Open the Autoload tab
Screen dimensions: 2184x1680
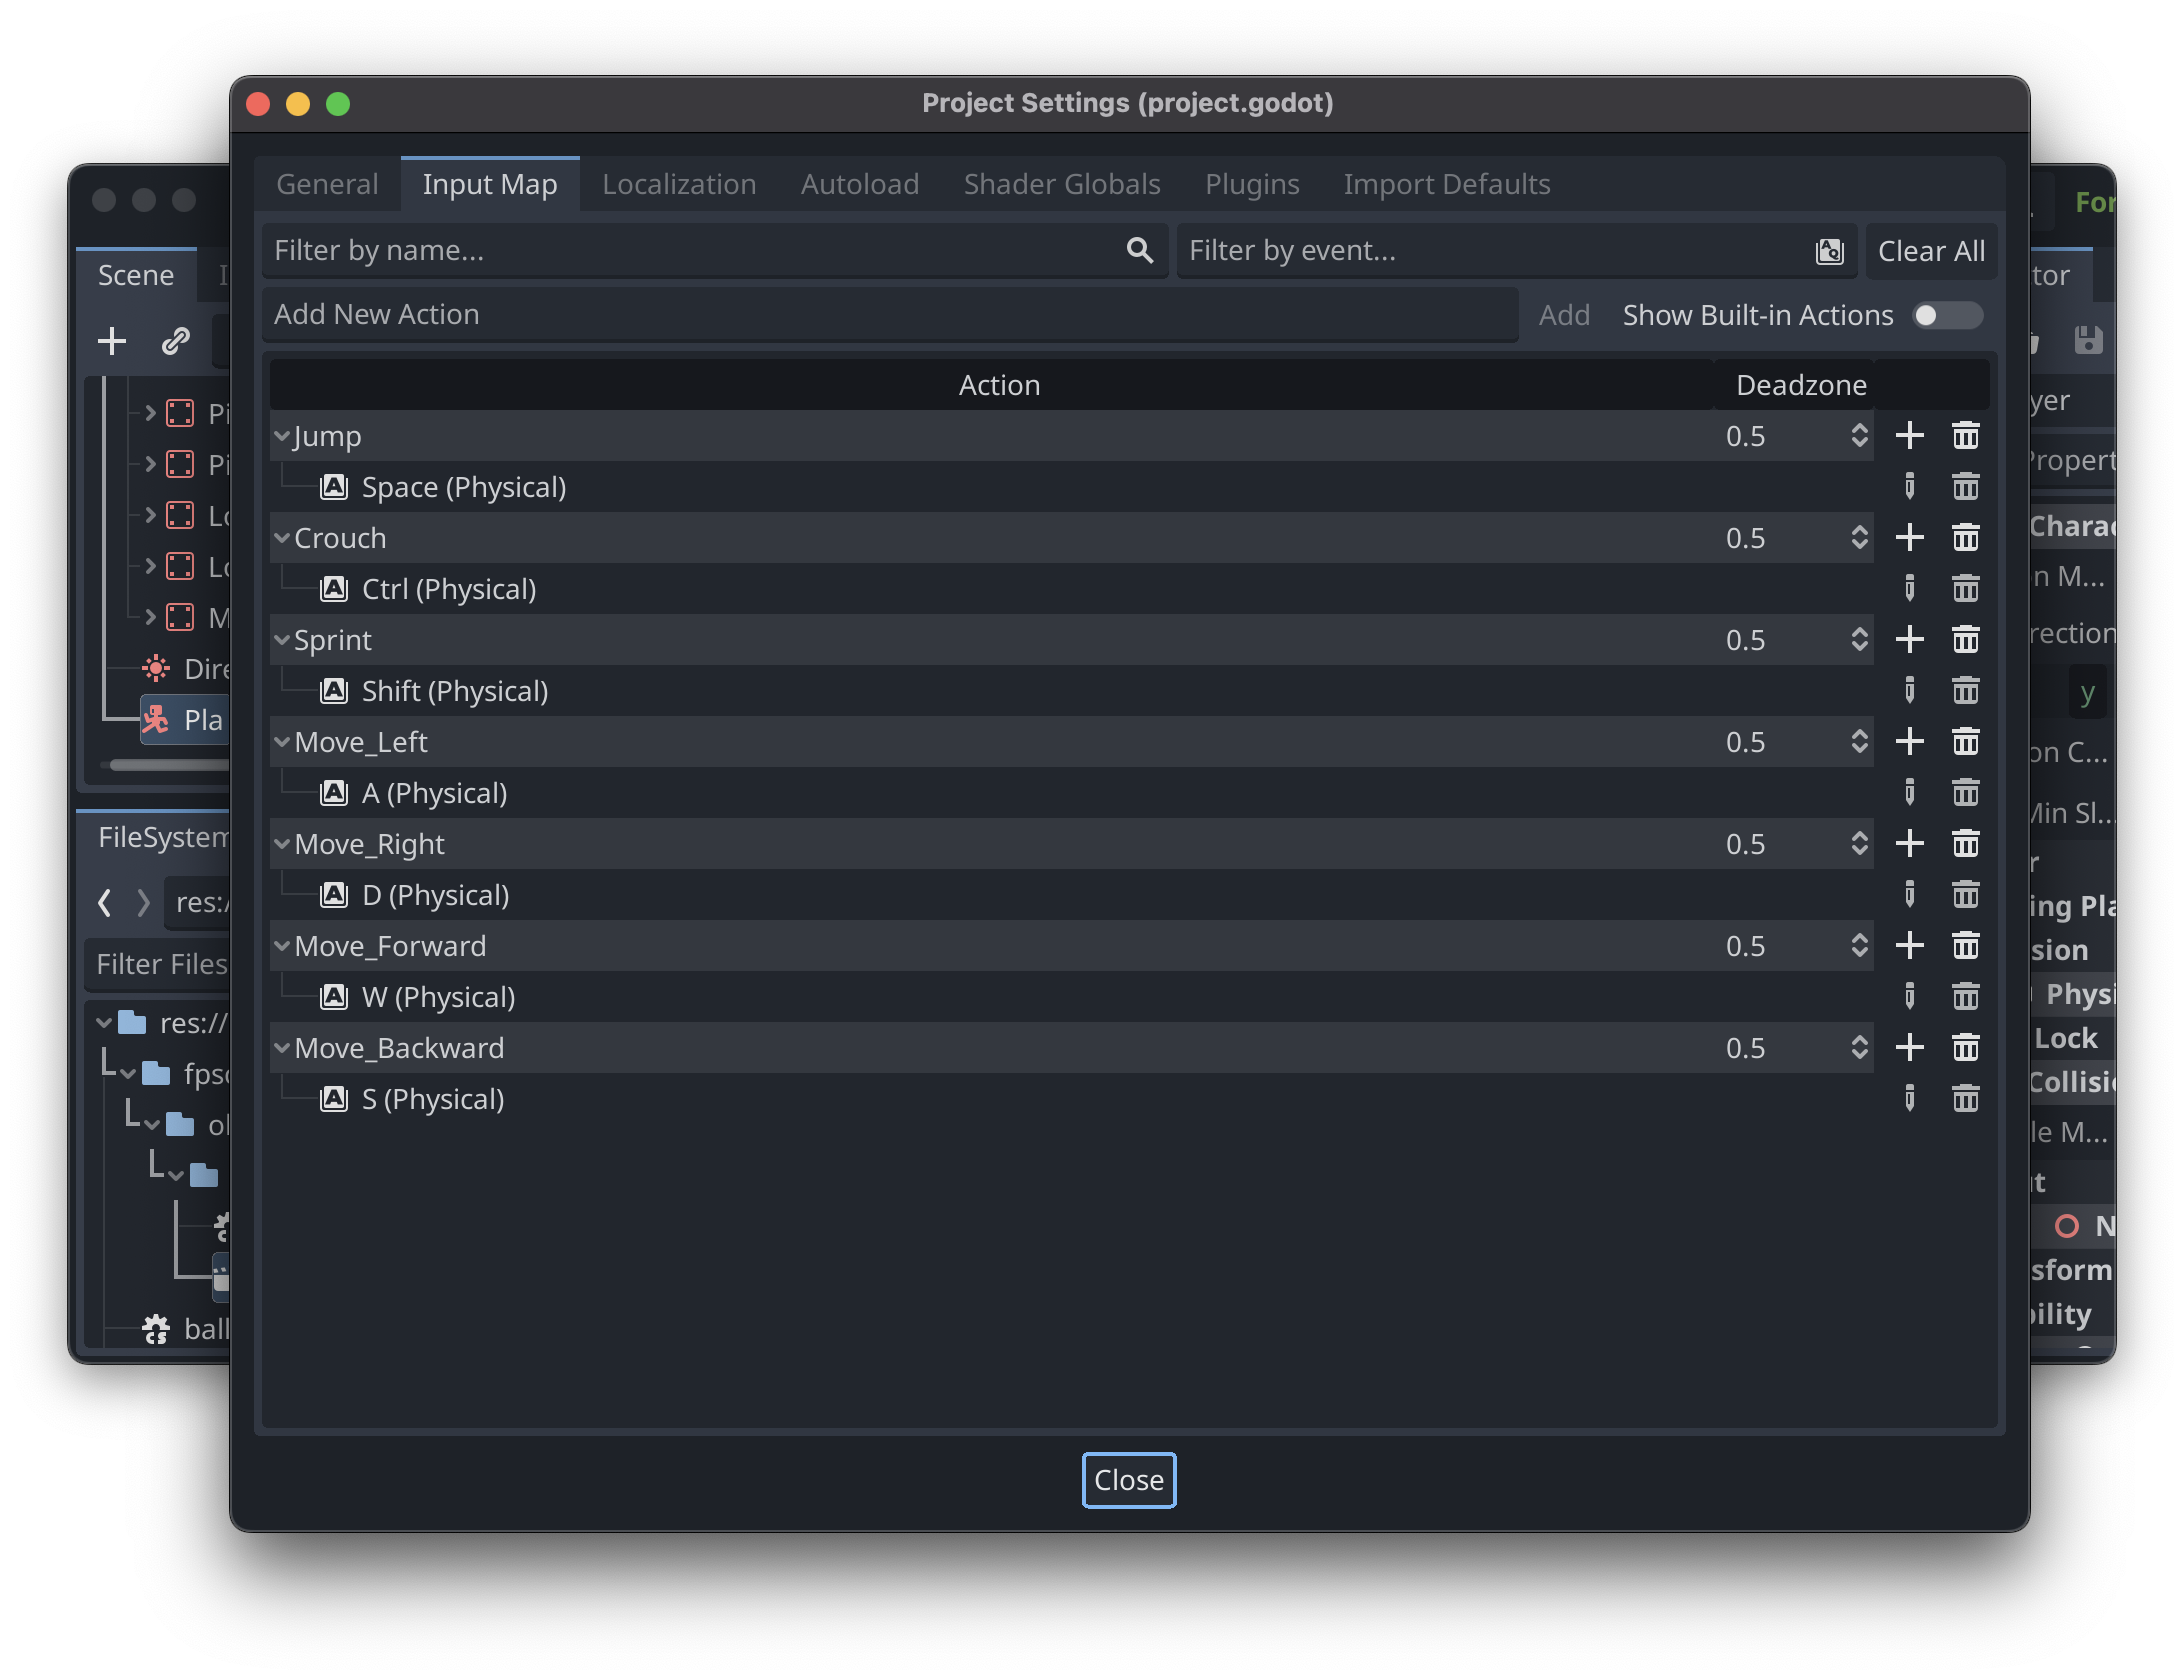click(859, 184)
